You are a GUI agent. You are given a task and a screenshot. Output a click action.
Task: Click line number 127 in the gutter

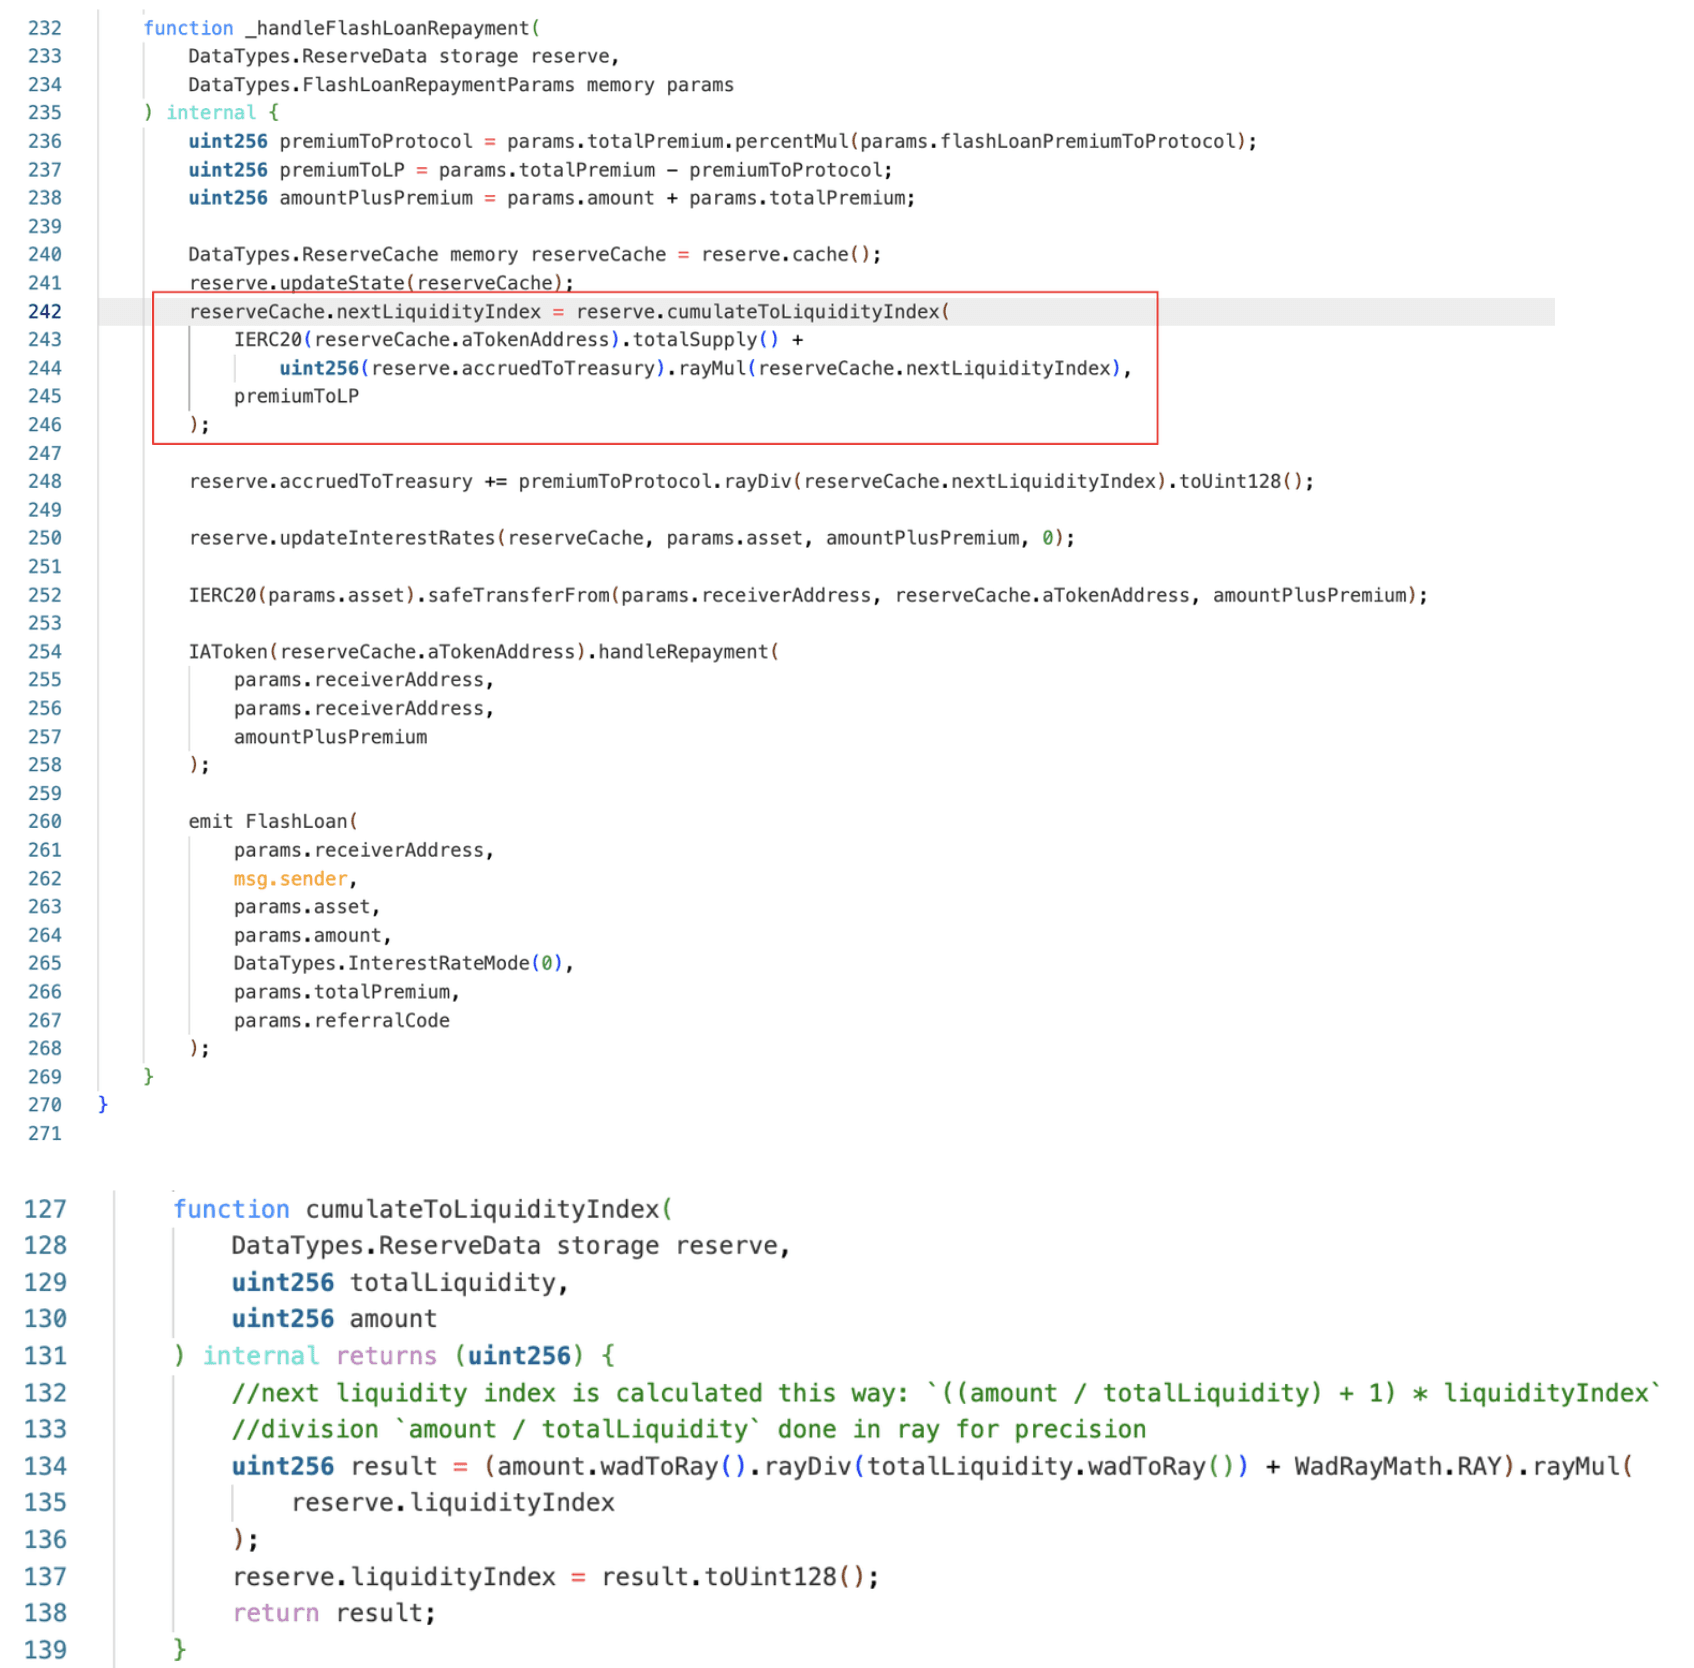point(45,1209)
